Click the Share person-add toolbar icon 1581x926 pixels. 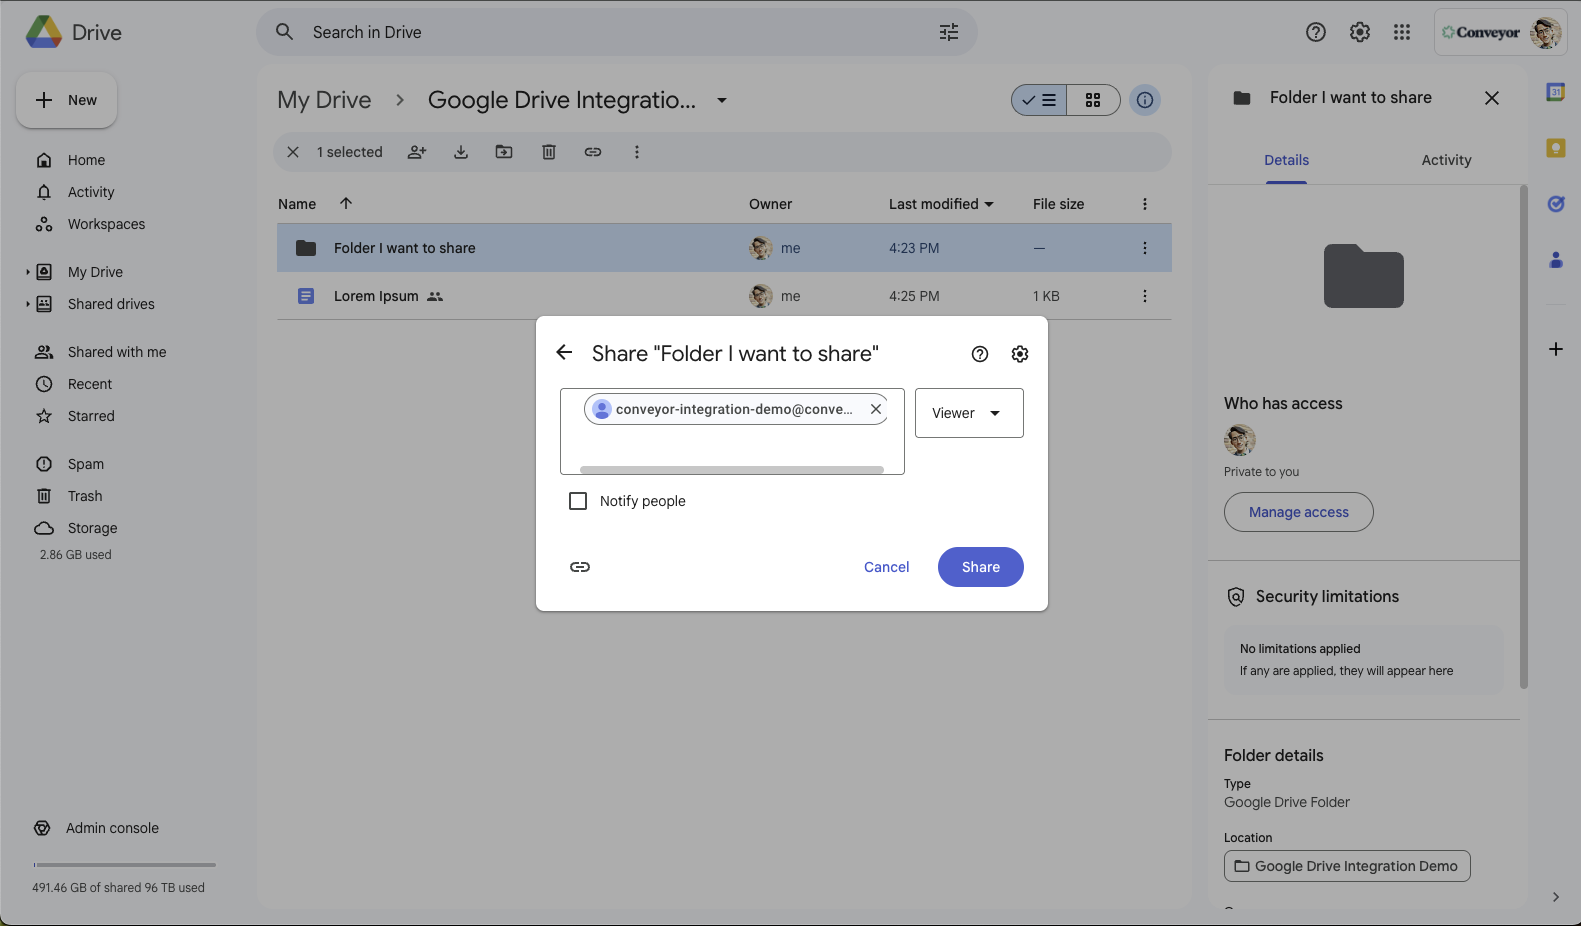(x=417, y=152)
